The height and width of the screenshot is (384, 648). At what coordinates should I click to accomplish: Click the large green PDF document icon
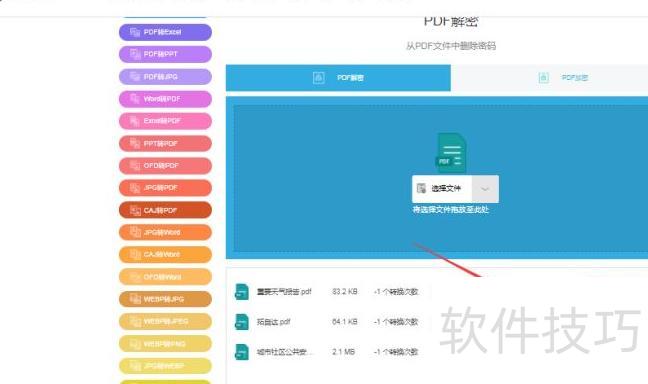[451, 153]
